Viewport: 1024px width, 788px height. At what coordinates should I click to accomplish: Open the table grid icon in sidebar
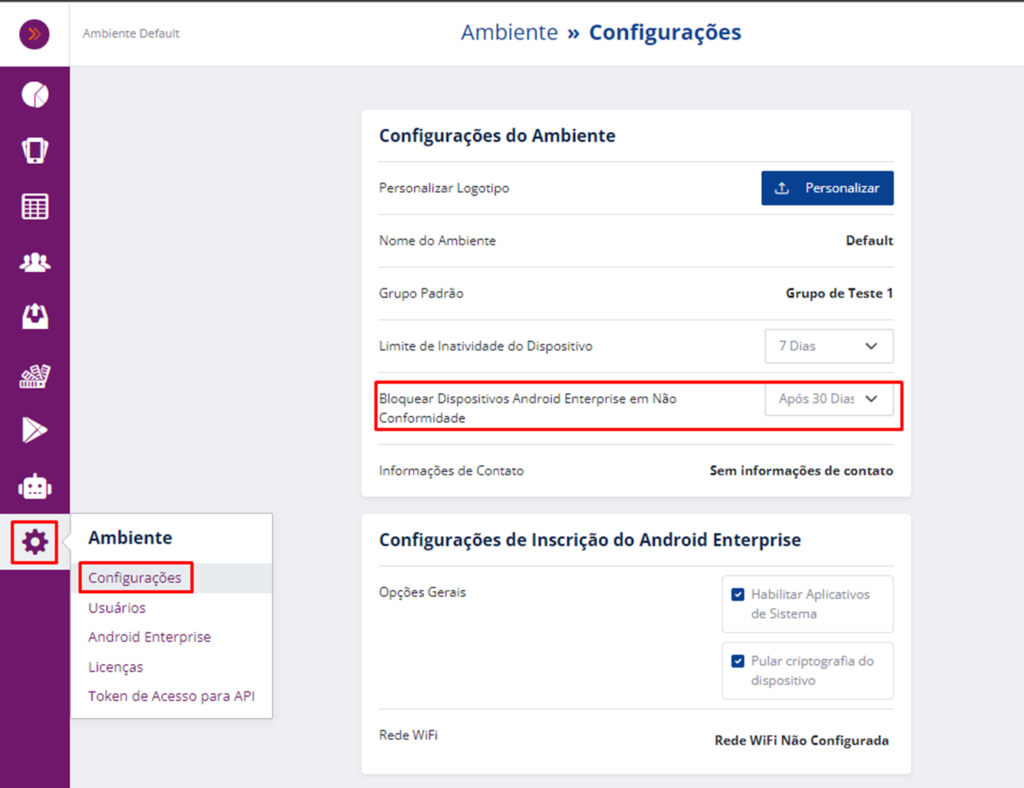tap(35, 206)
